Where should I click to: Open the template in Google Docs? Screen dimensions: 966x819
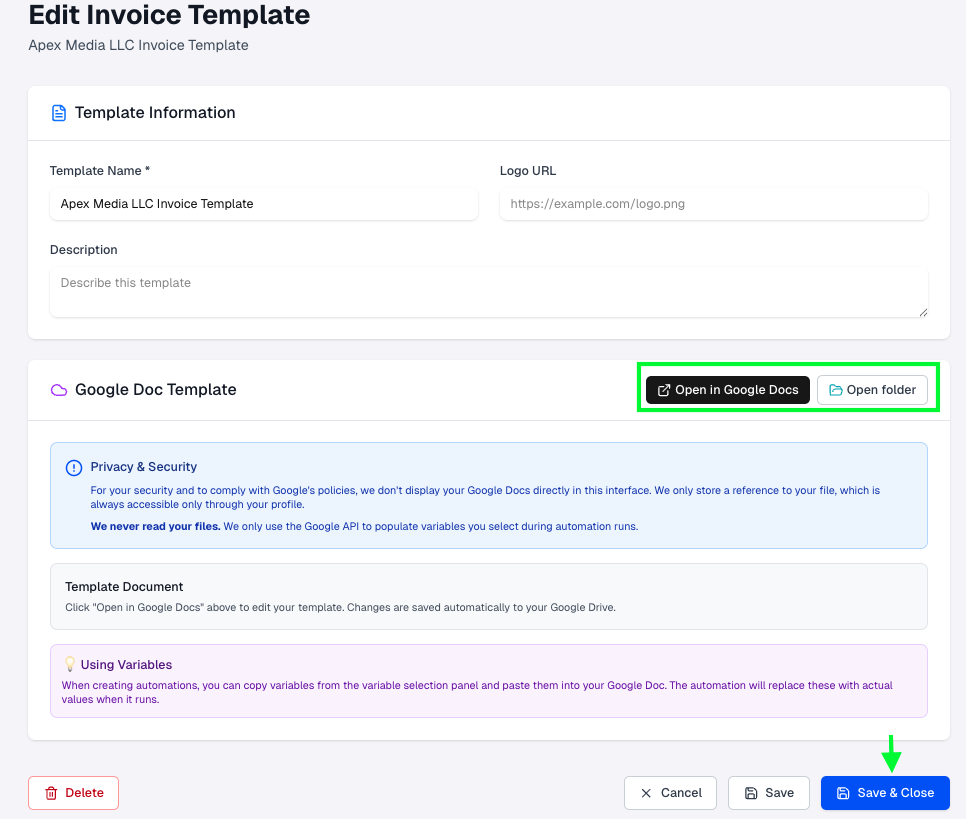pos(728,390)
